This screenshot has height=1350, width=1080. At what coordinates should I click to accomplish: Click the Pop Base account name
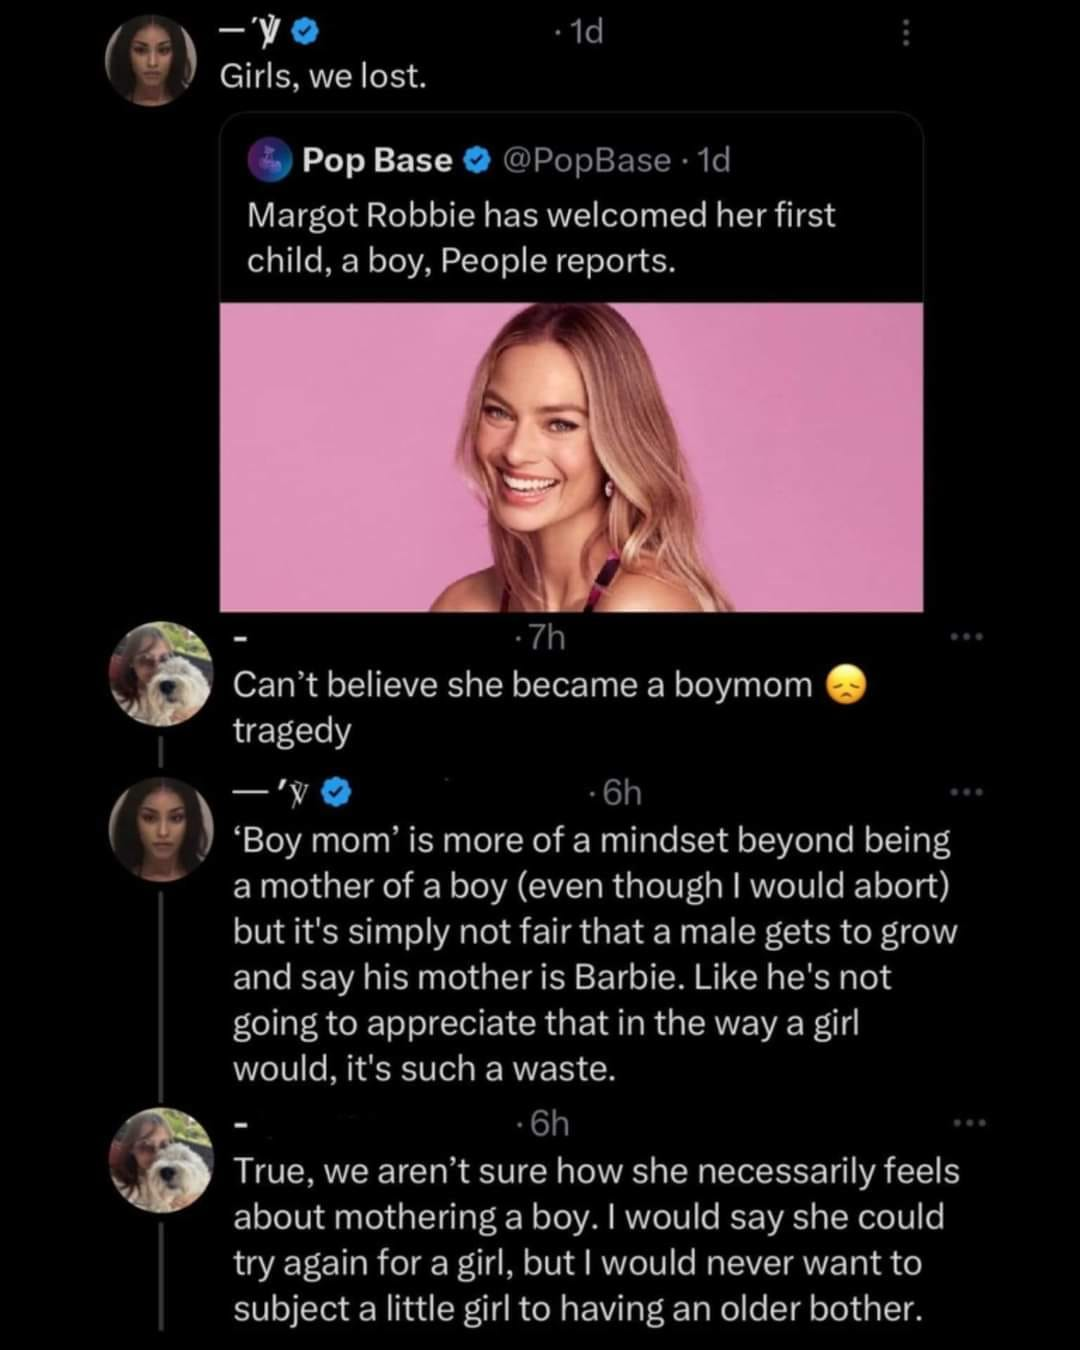click(377, 160)
